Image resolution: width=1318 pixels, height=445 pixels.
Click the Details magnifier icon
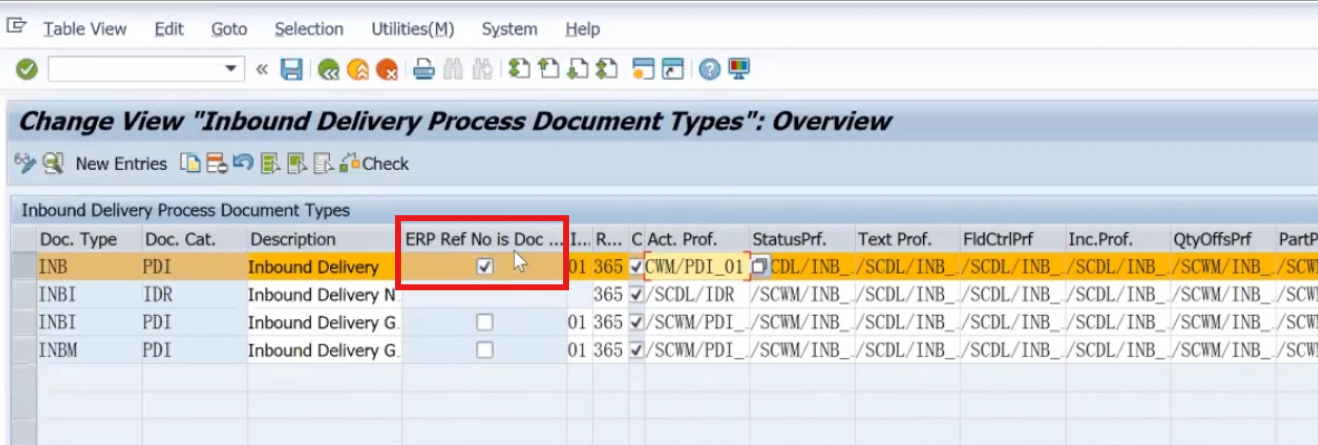[53, 163]
